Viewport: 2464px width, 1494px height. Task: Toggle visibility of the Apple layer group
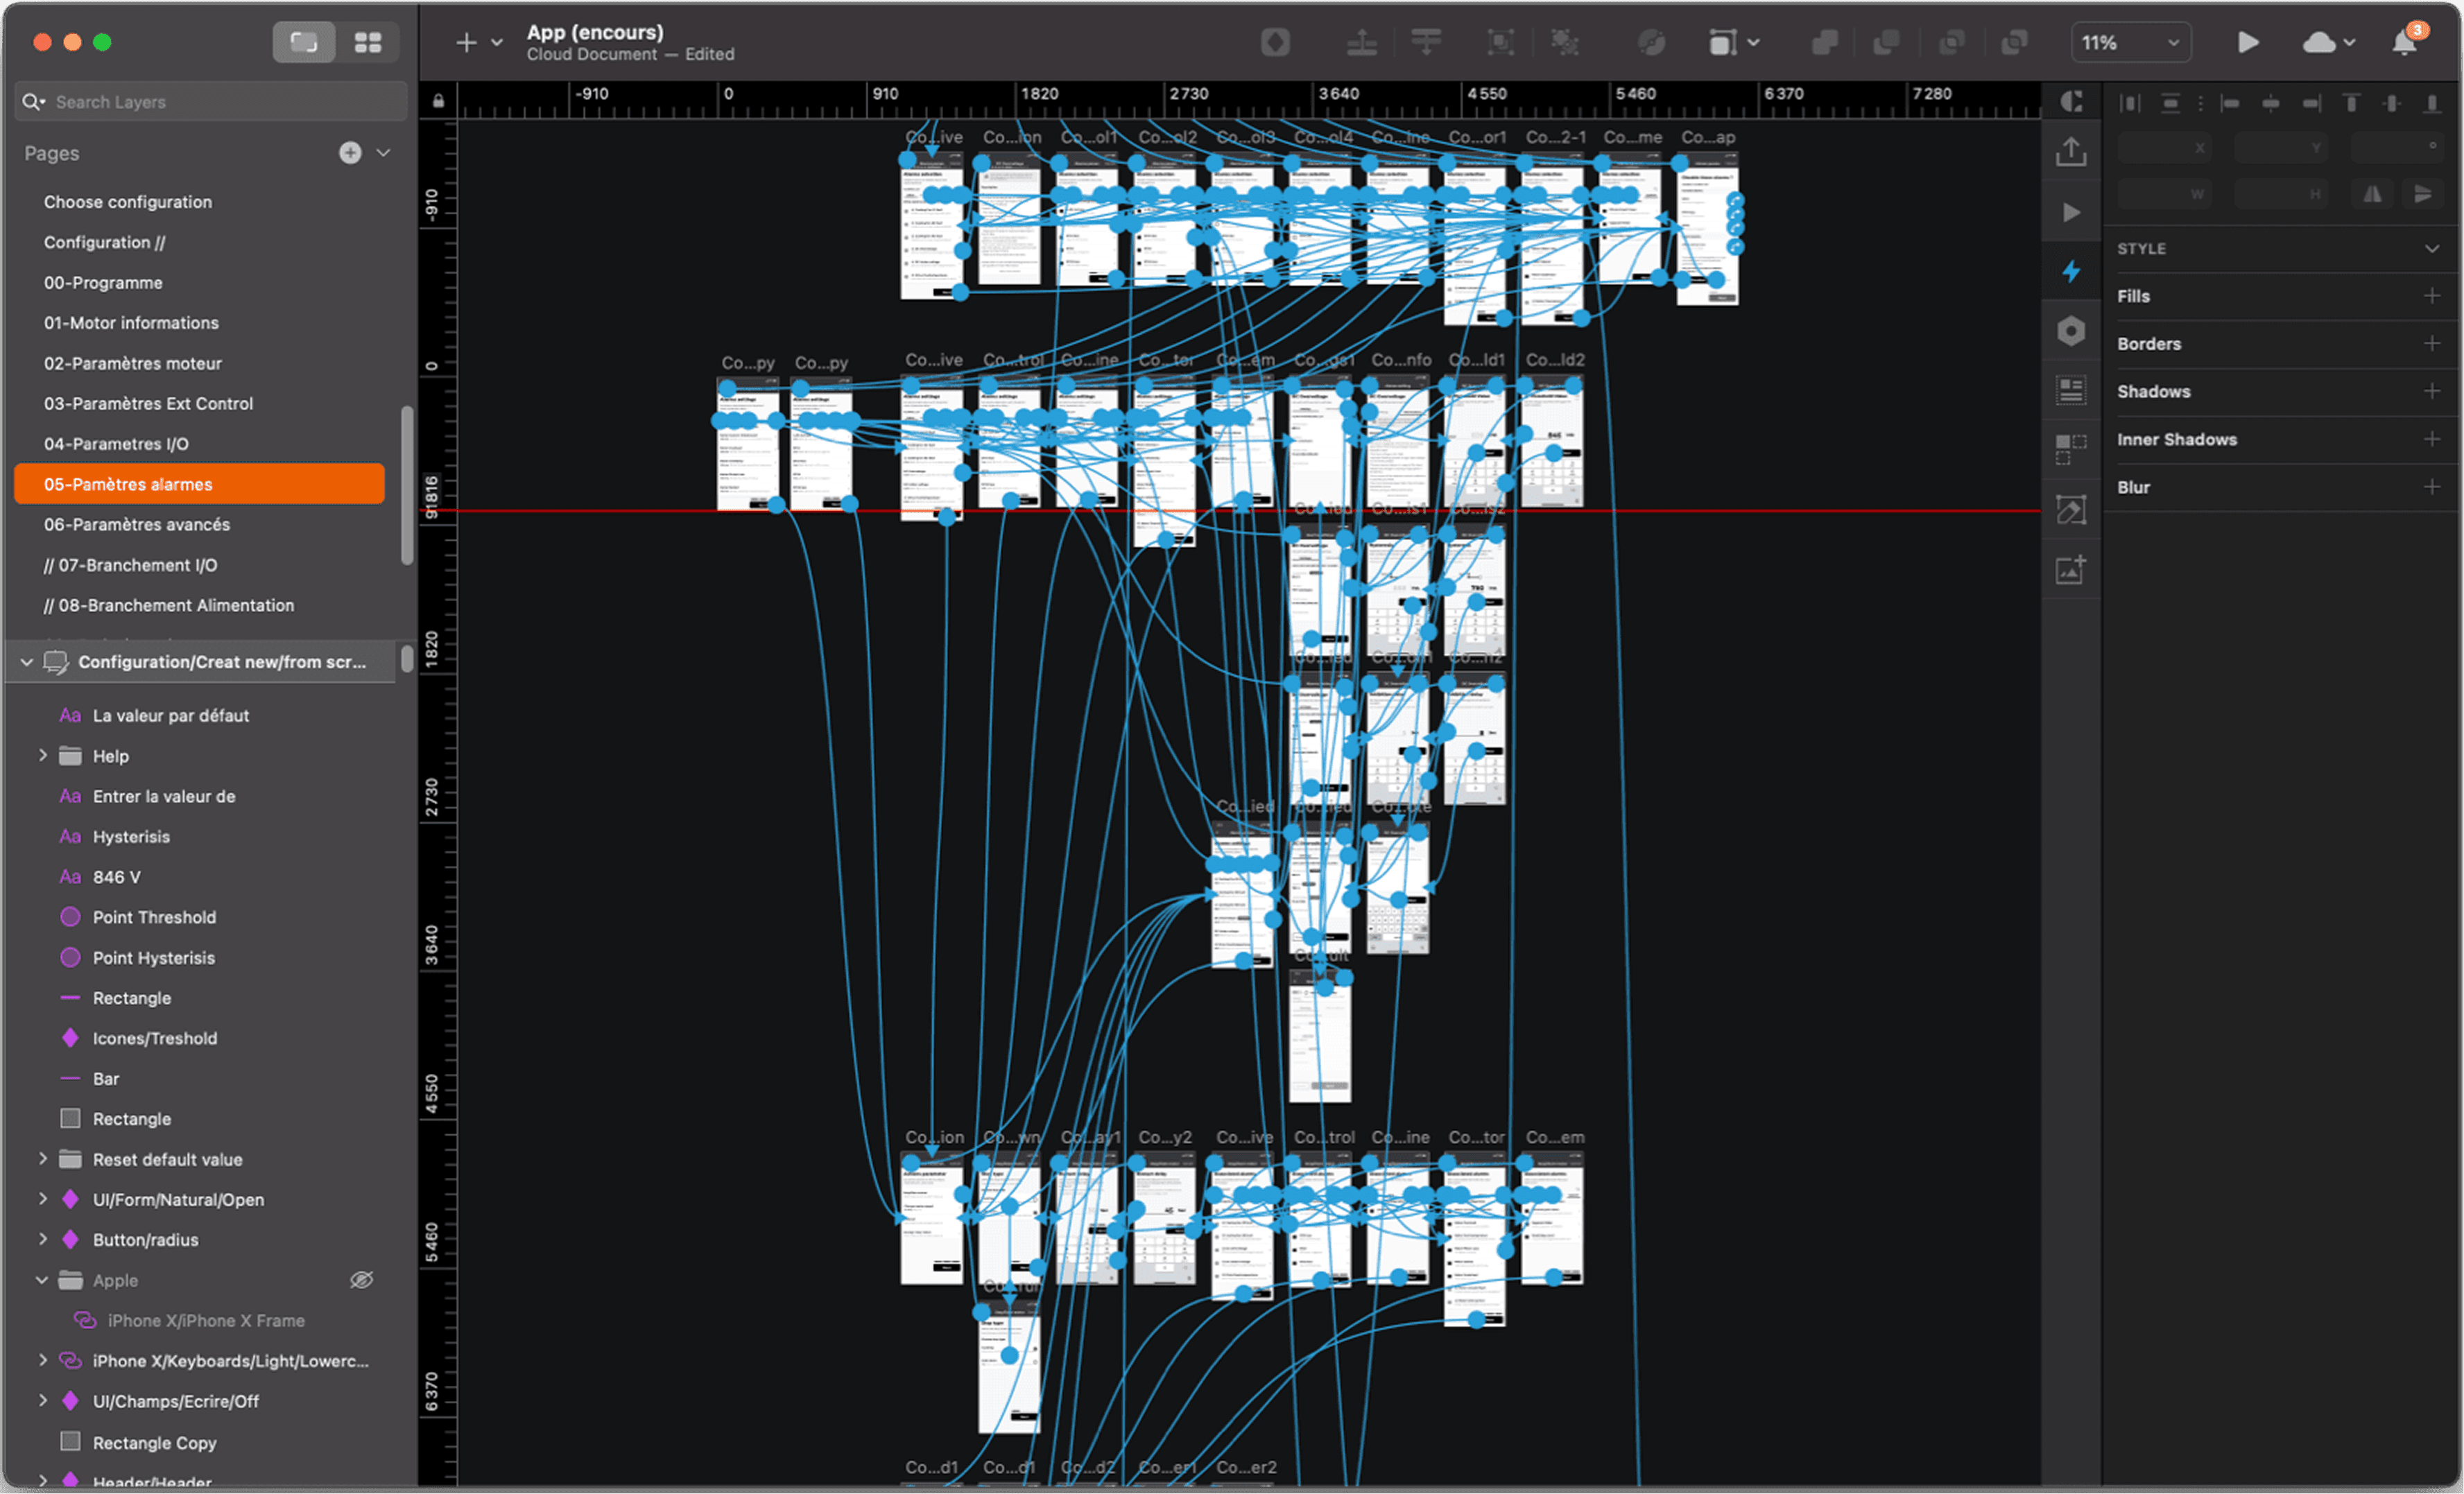click(x=361, y=1280)
